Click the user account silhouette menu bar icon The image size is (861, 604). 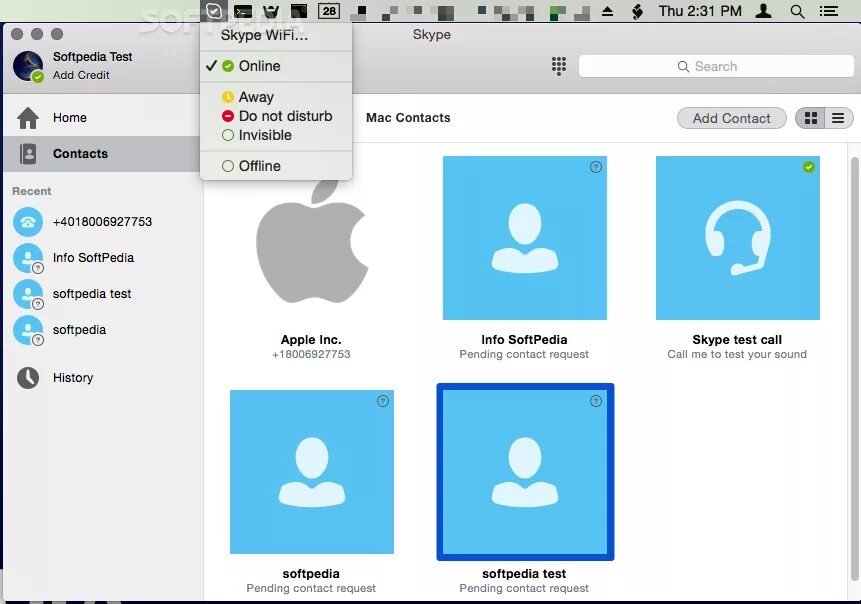point(763,11)
